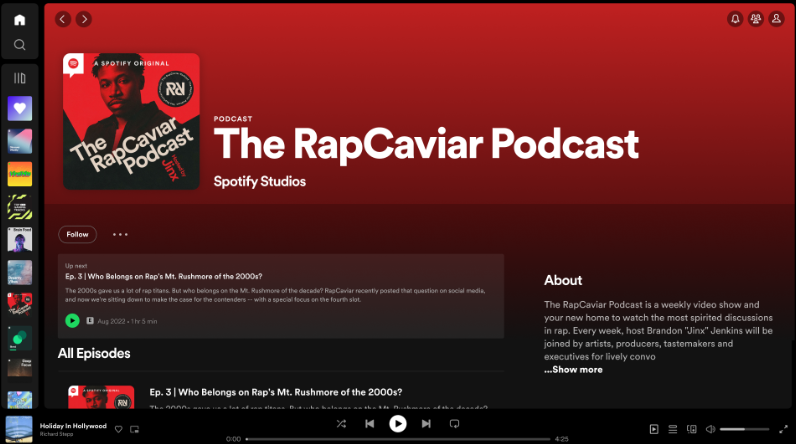Toggle shuffle playback
Screen dimensions: 796x444
[341, 424]
